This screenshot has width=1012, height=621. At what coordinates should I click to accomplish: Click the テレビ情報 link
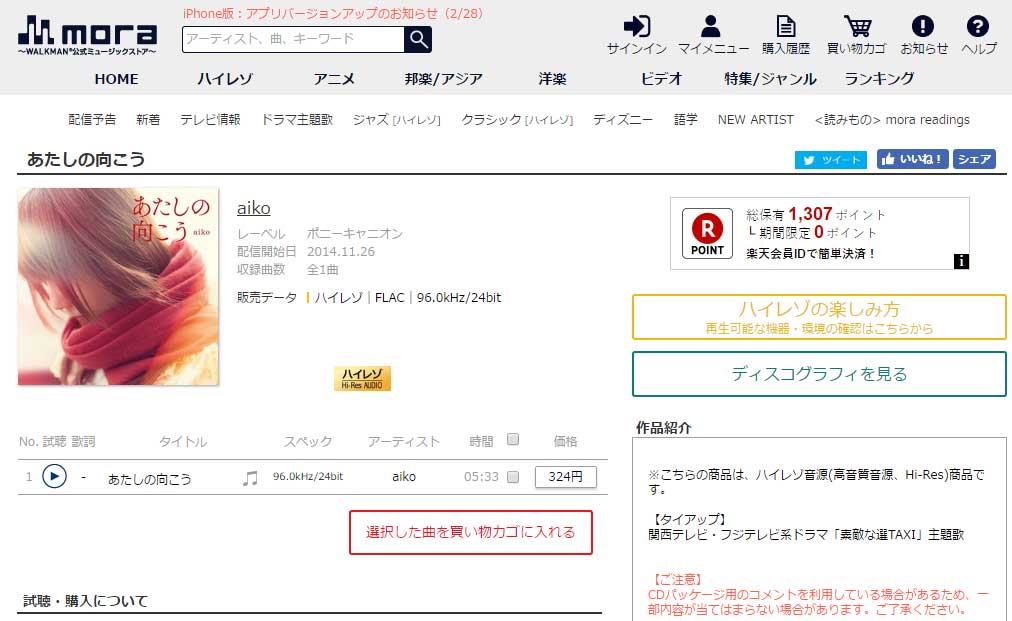tap(210, 119)
